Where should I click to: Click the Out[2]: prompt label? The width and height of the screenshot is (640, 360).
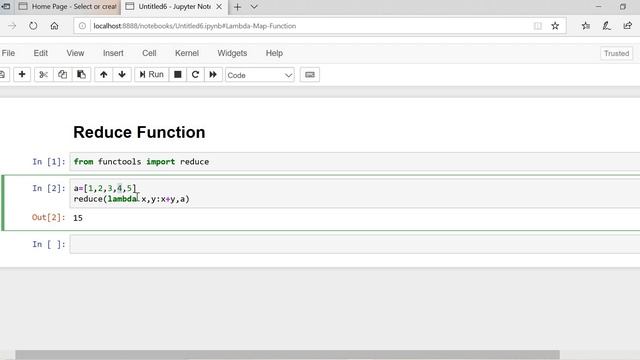coord(49,217)
